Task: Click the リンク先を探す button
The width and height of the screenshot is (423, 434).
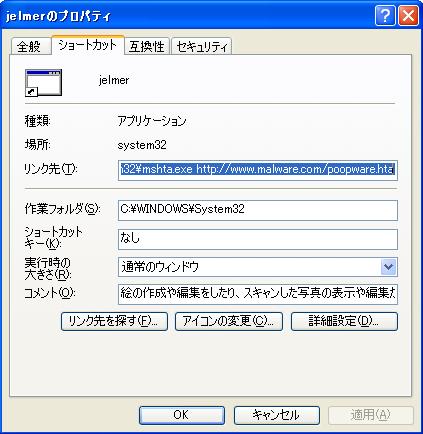Action: (114, 321)
